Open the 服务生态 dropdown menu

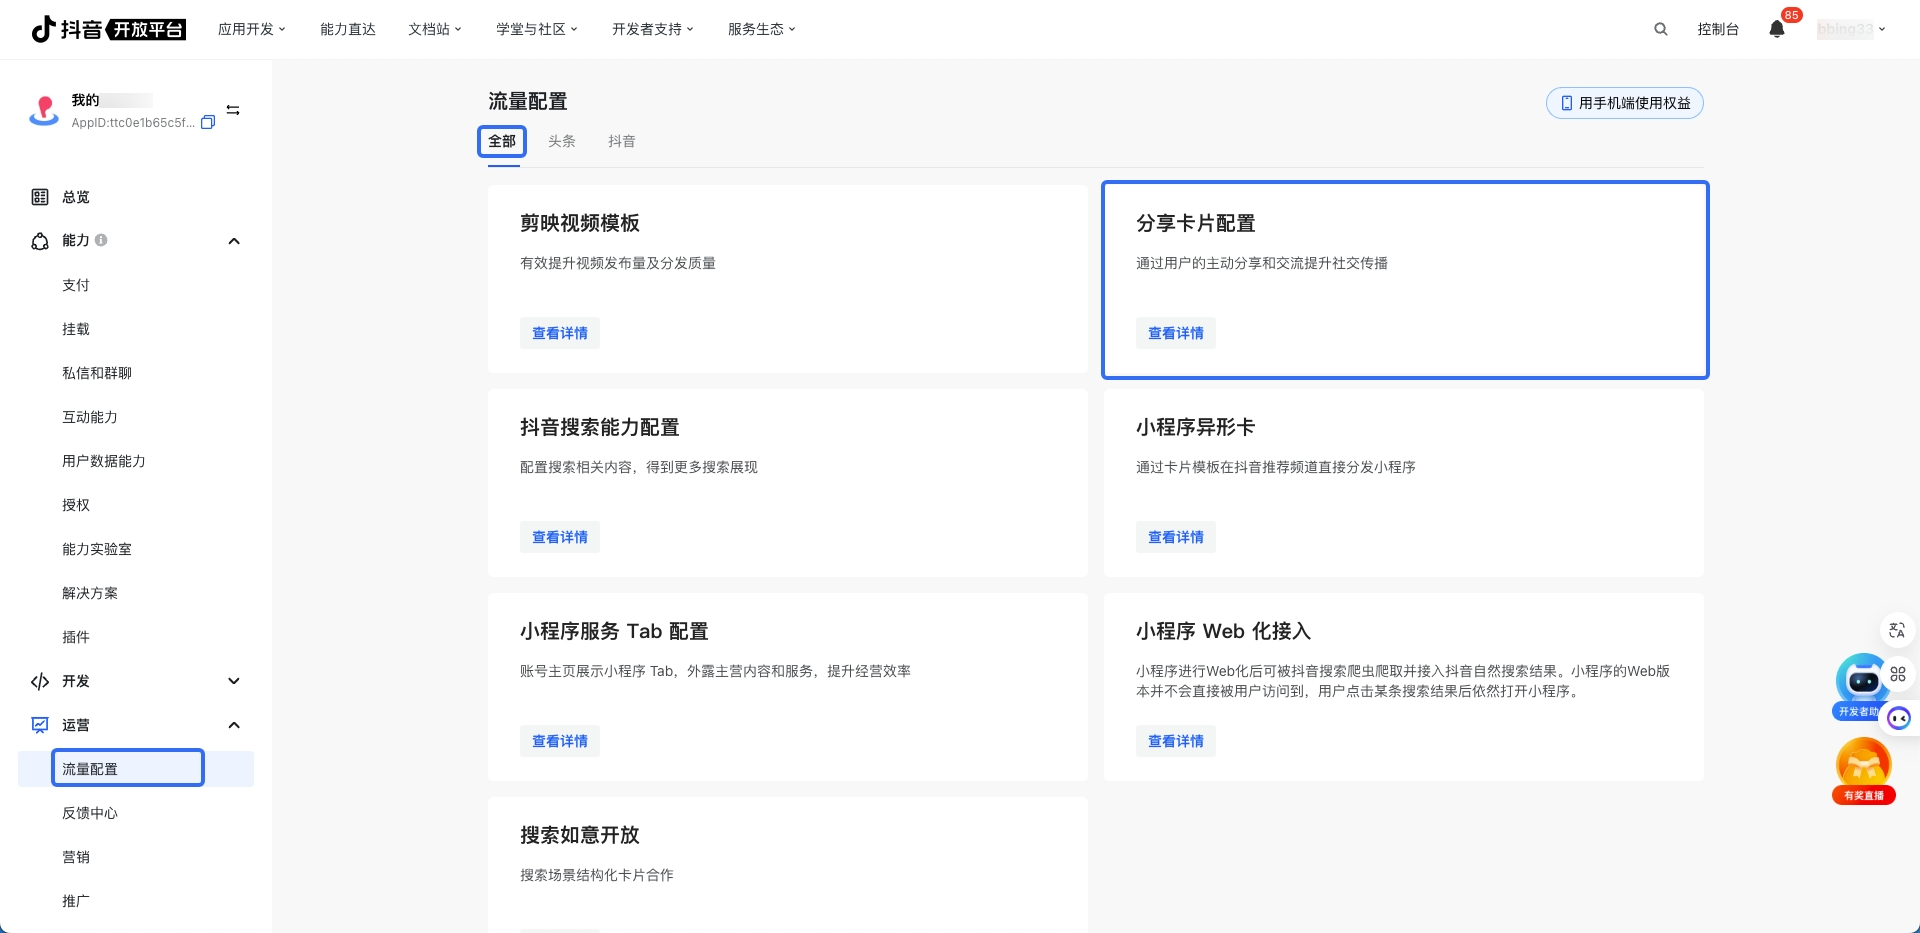coord(762,29)
